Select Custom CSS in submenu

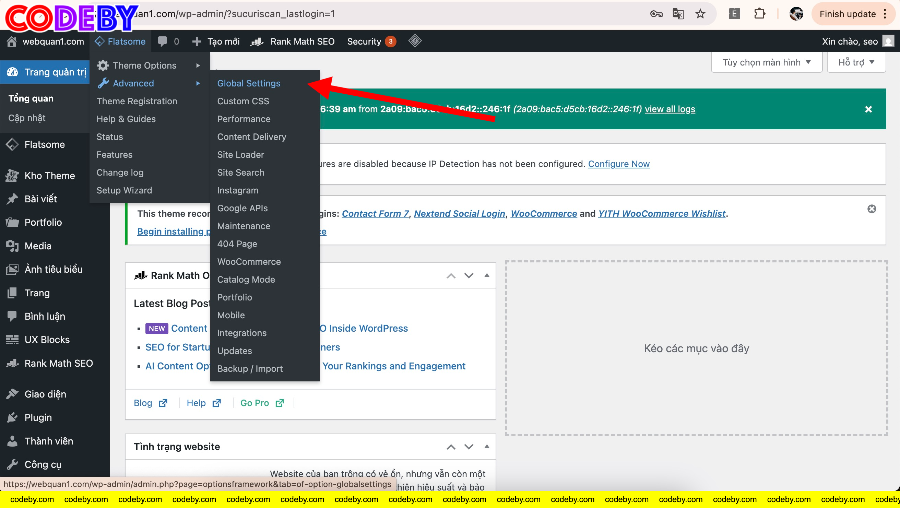click(243, 101)
